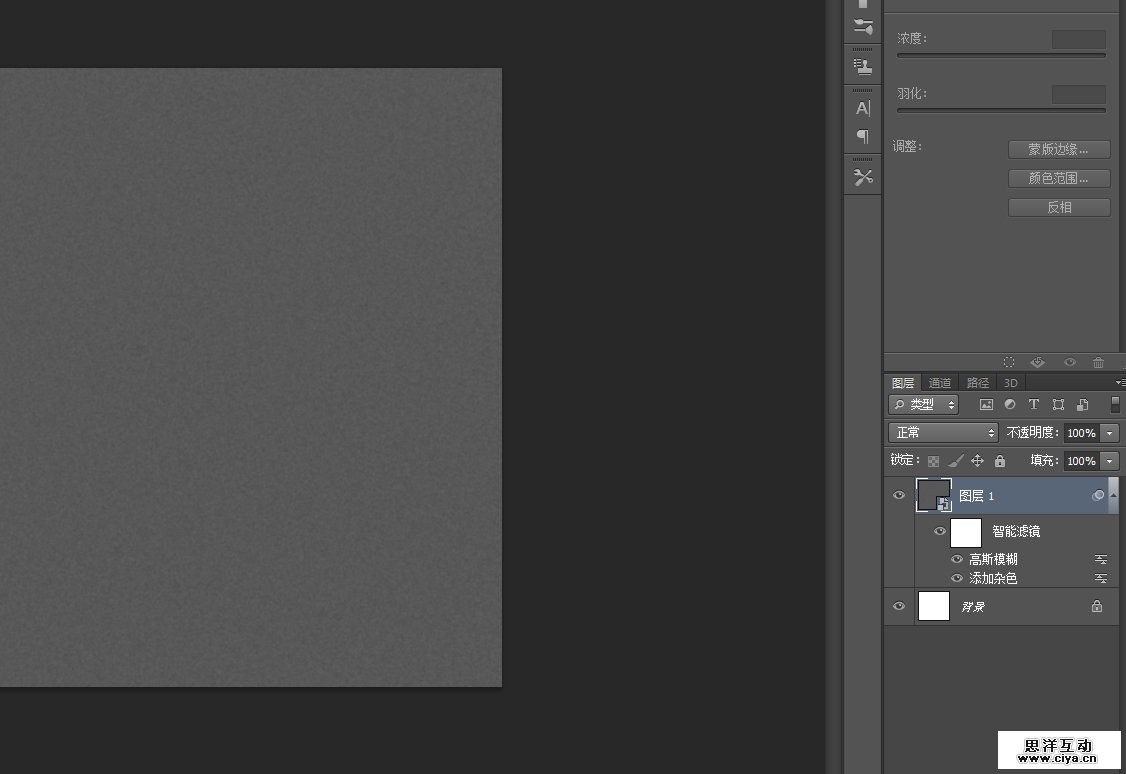Switch to the 通道 tab
1126x774 pixels.
tap(940, 383)
